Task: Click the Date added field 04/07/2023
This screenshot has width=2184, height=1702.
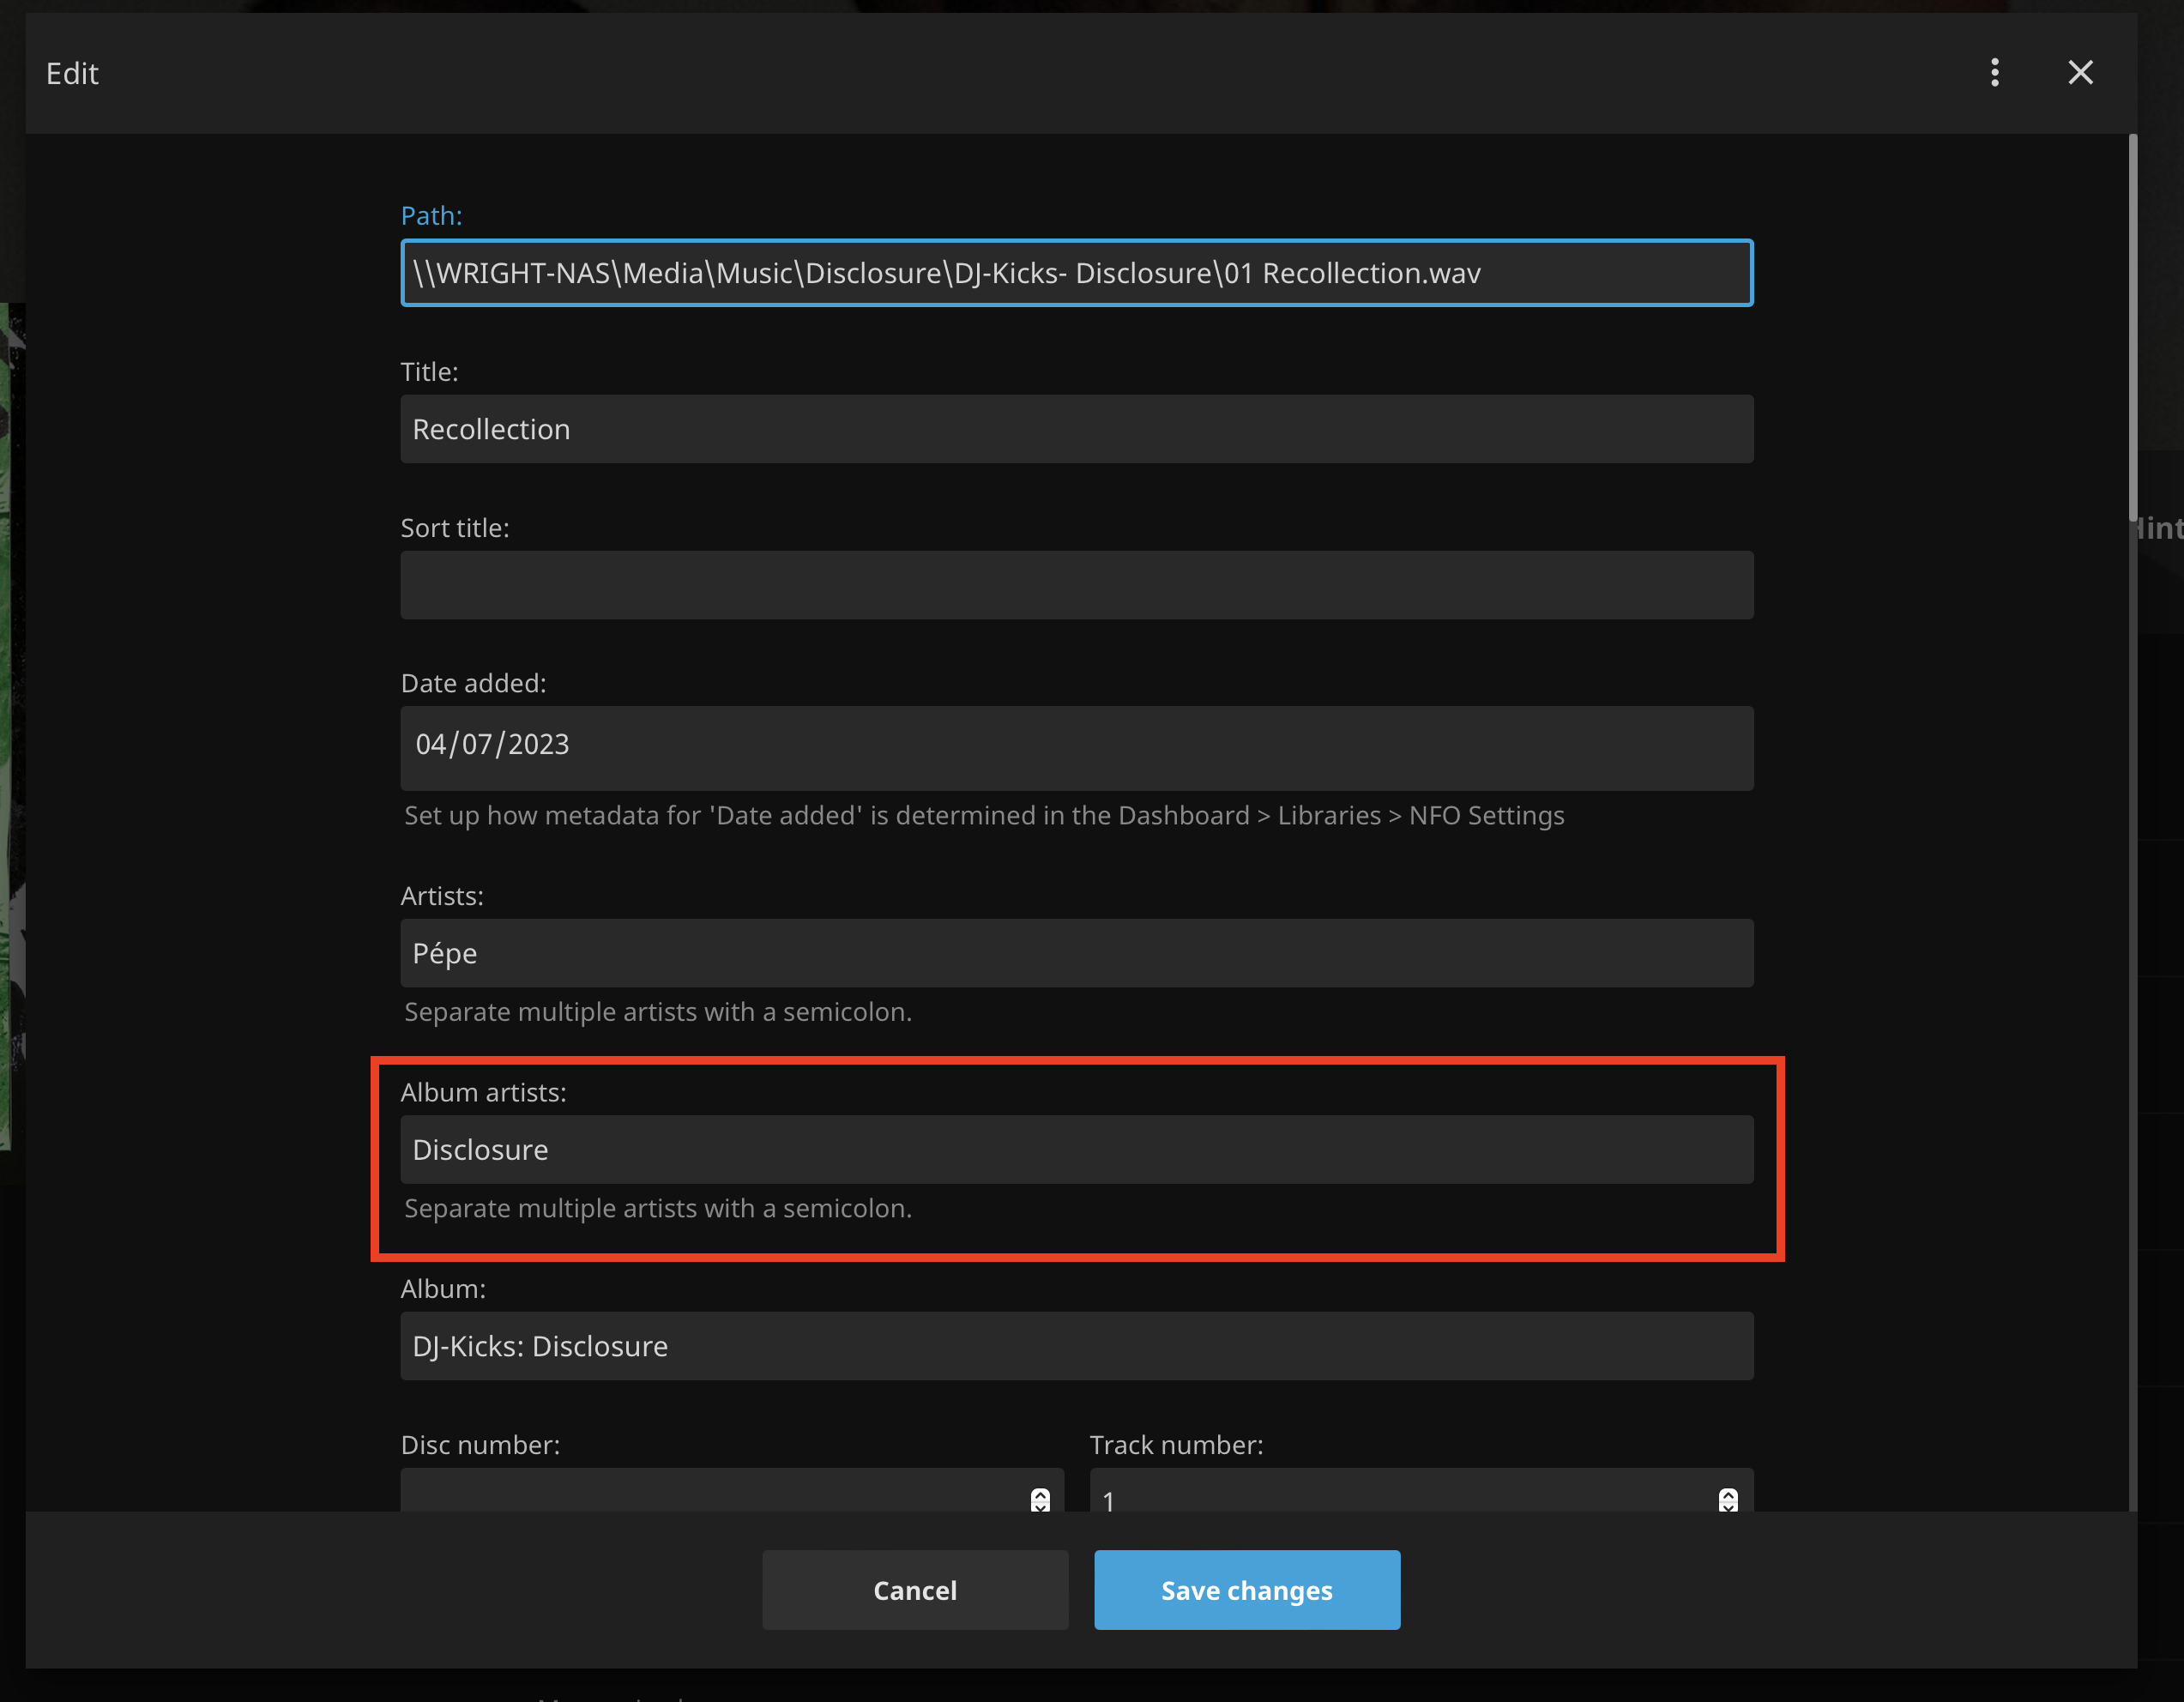Action: [x=1076, y=748]
